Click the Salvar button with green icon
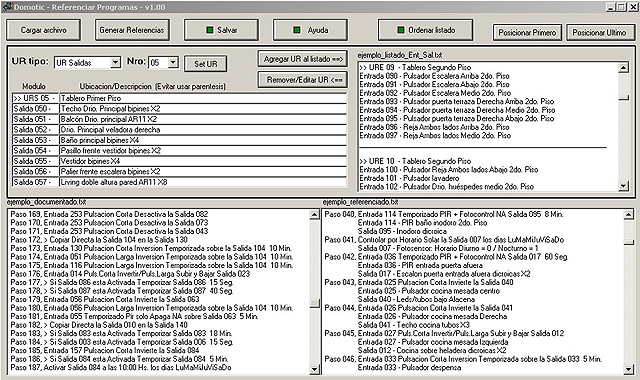The image size is (640, 380). (221, 30)
